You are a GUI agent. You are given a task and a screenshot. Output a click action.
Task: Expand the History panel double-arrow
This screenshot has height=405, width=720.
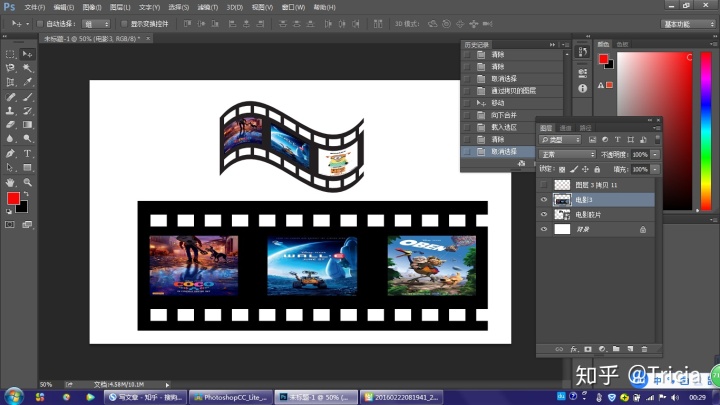[552, 45]
